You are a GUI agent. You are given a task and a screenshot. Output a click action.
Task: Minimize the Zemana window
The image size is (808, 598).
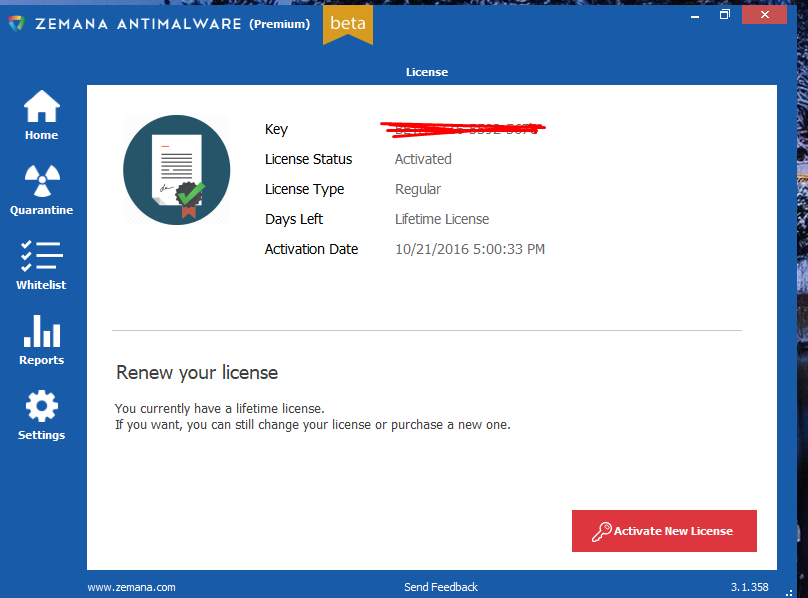pyautogui.click(x=695, y=15)
